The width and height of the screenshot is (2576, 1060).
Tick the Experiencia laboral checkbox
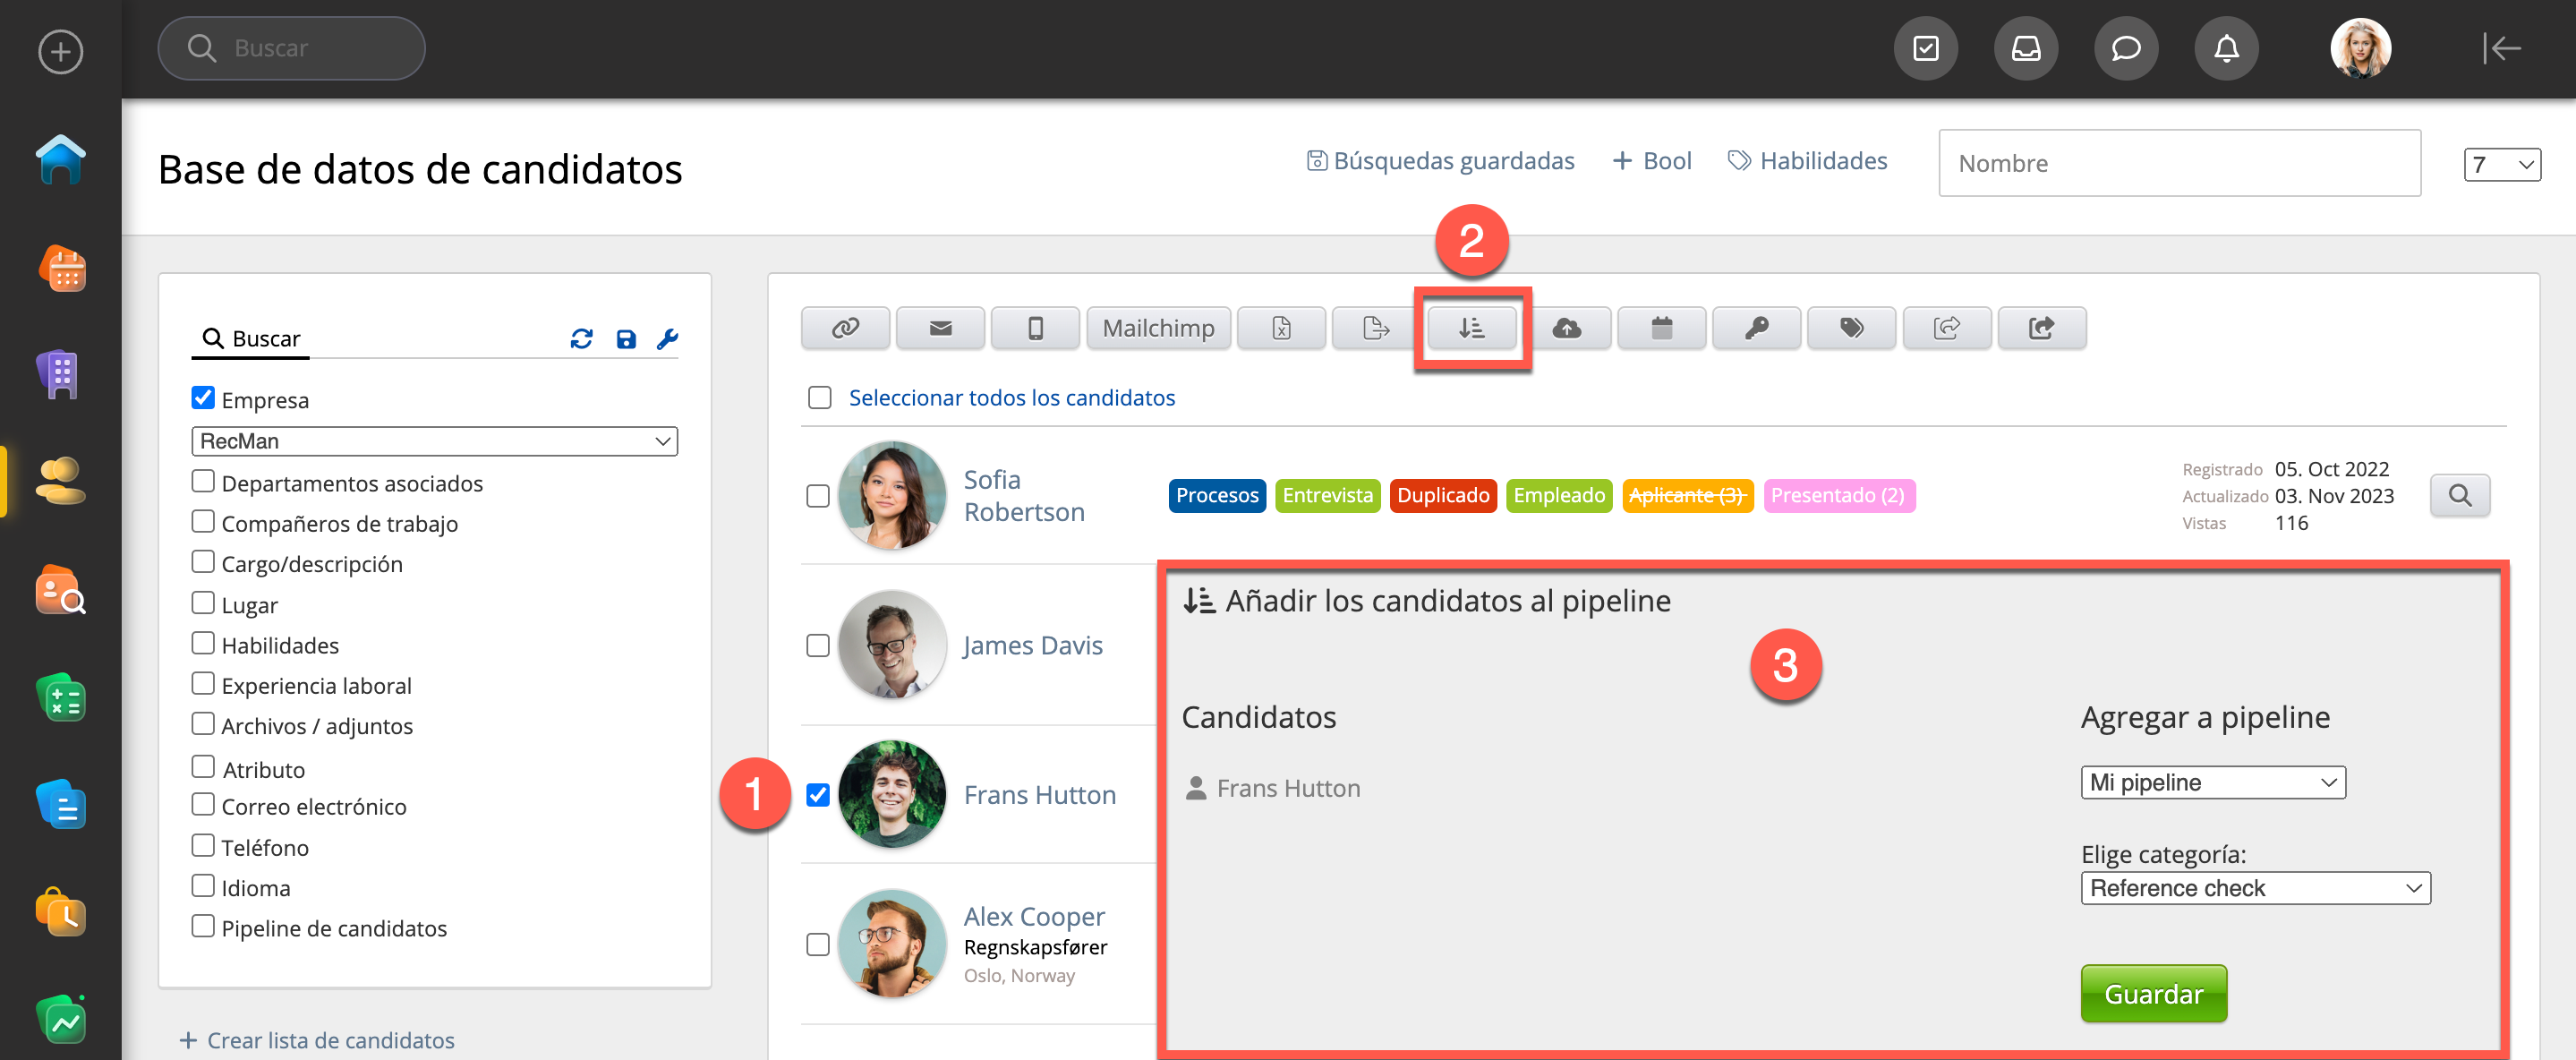203,684
